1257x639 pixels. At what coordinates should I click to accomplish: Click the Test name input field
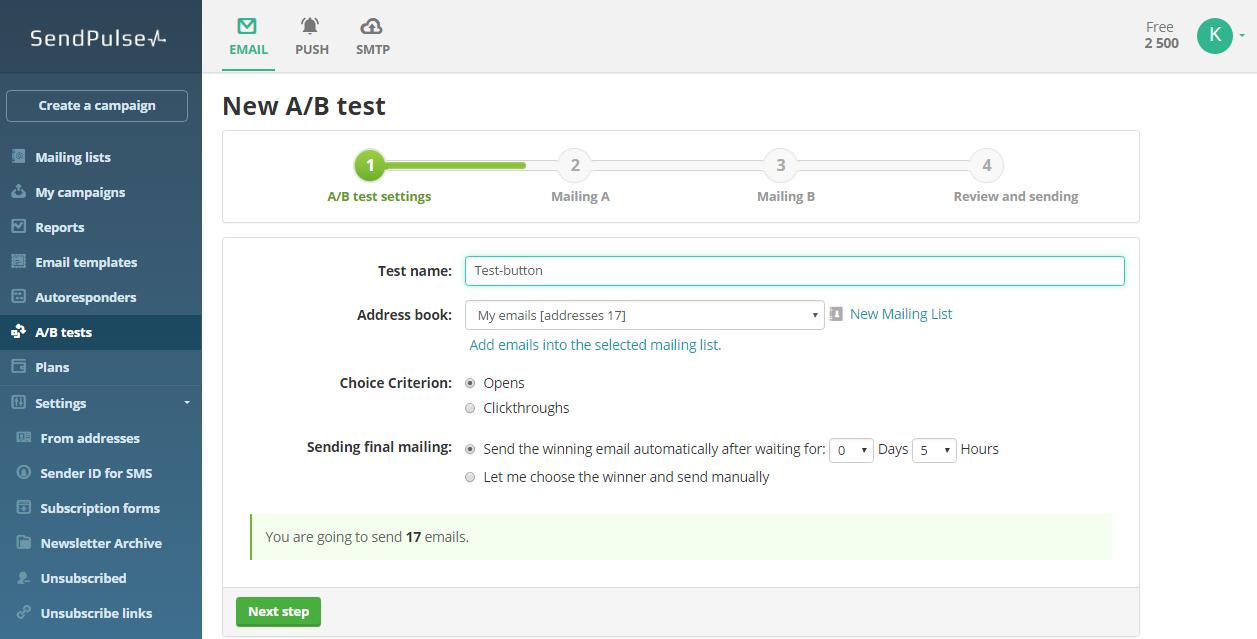point(794,271)
